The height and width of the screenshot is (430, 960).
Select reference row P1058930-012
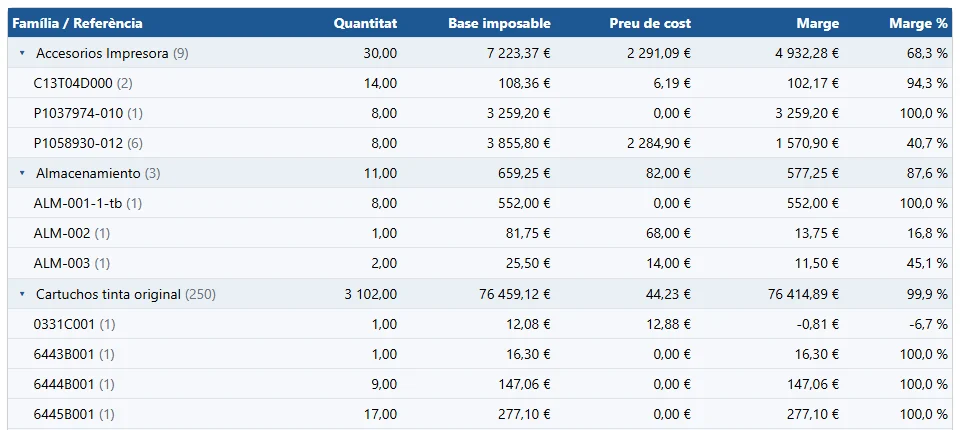pyautogui.click(x=480, y=143)
